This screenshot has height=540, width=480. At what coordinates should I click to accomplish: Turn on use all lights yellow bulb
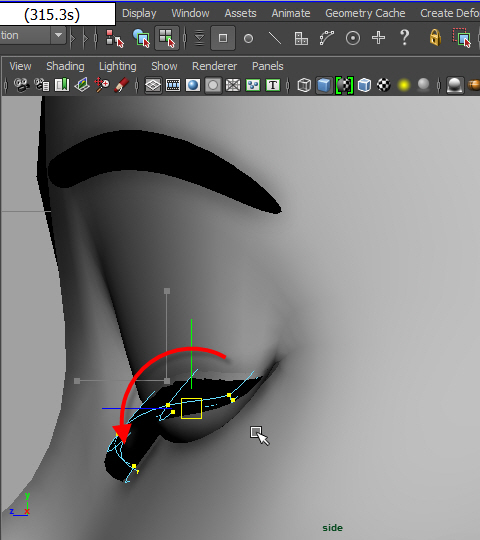[x=404, y=85]
